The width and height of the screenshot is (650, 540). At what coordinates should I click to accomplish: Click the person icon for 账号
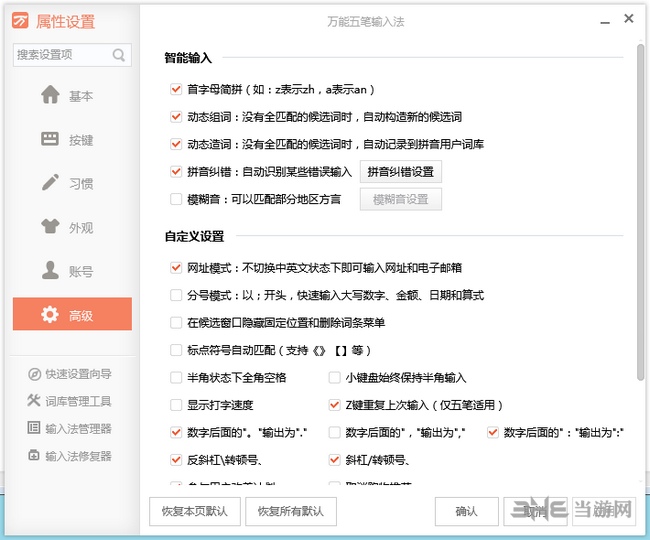point(50,270)
